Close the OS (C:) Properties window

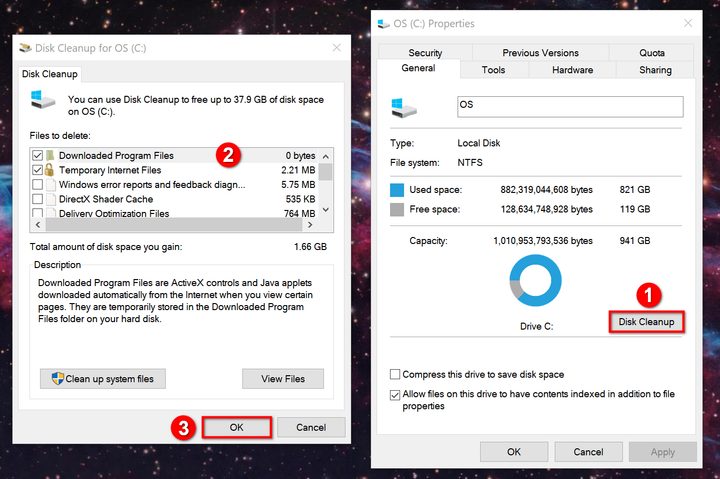[688, 23]
